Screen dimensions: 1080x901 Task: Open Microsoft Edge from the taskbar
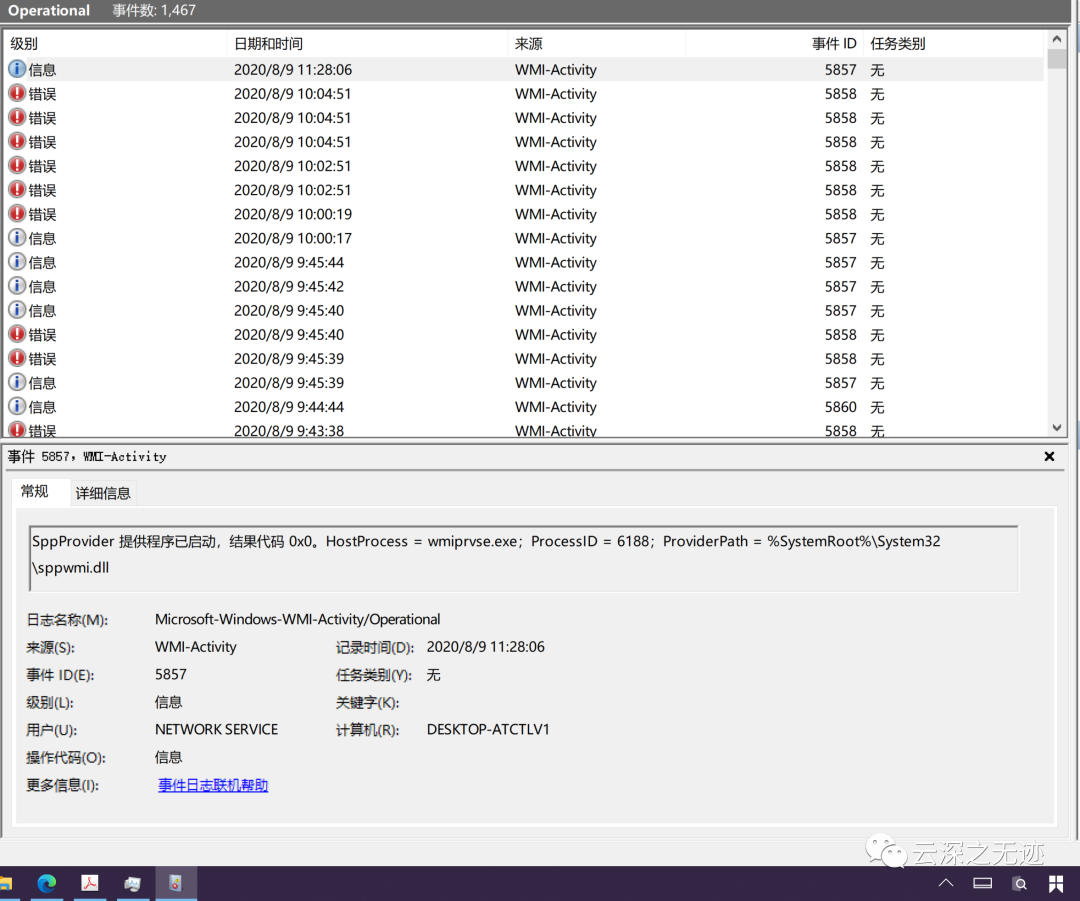coord(47,883)
